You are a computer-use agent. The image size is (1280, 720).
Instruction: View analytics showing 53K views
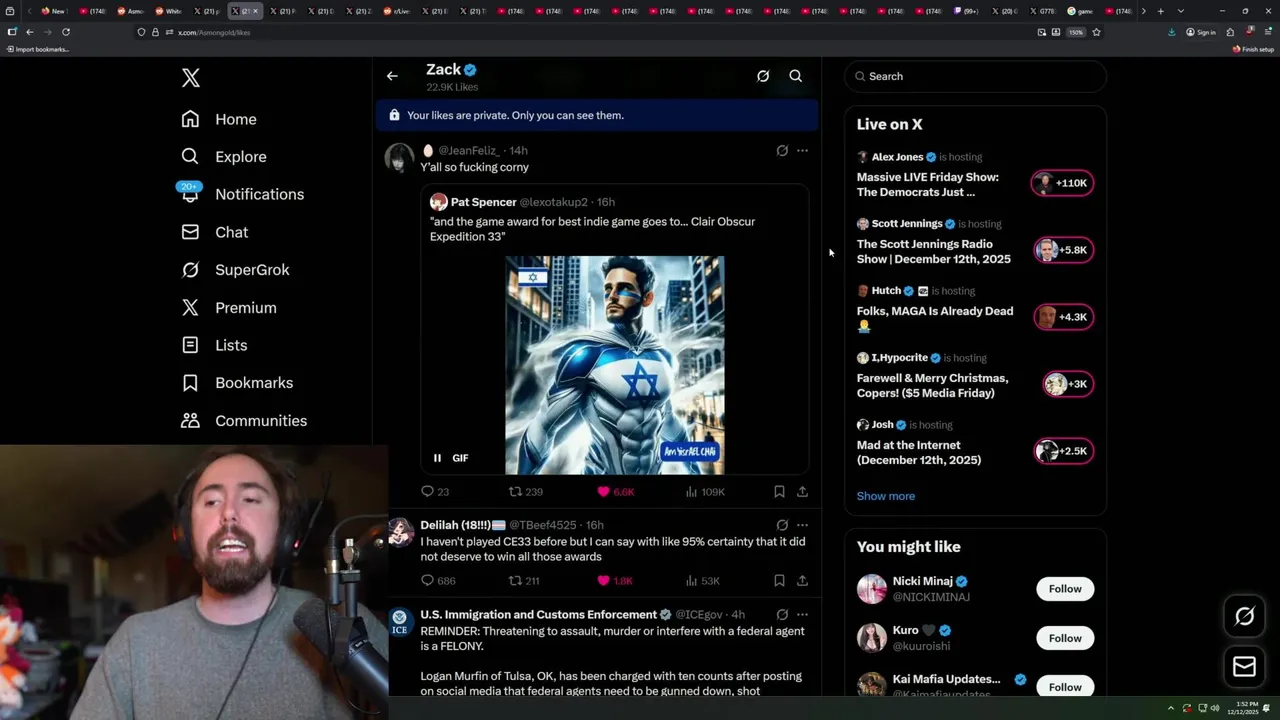click(703, 581)
